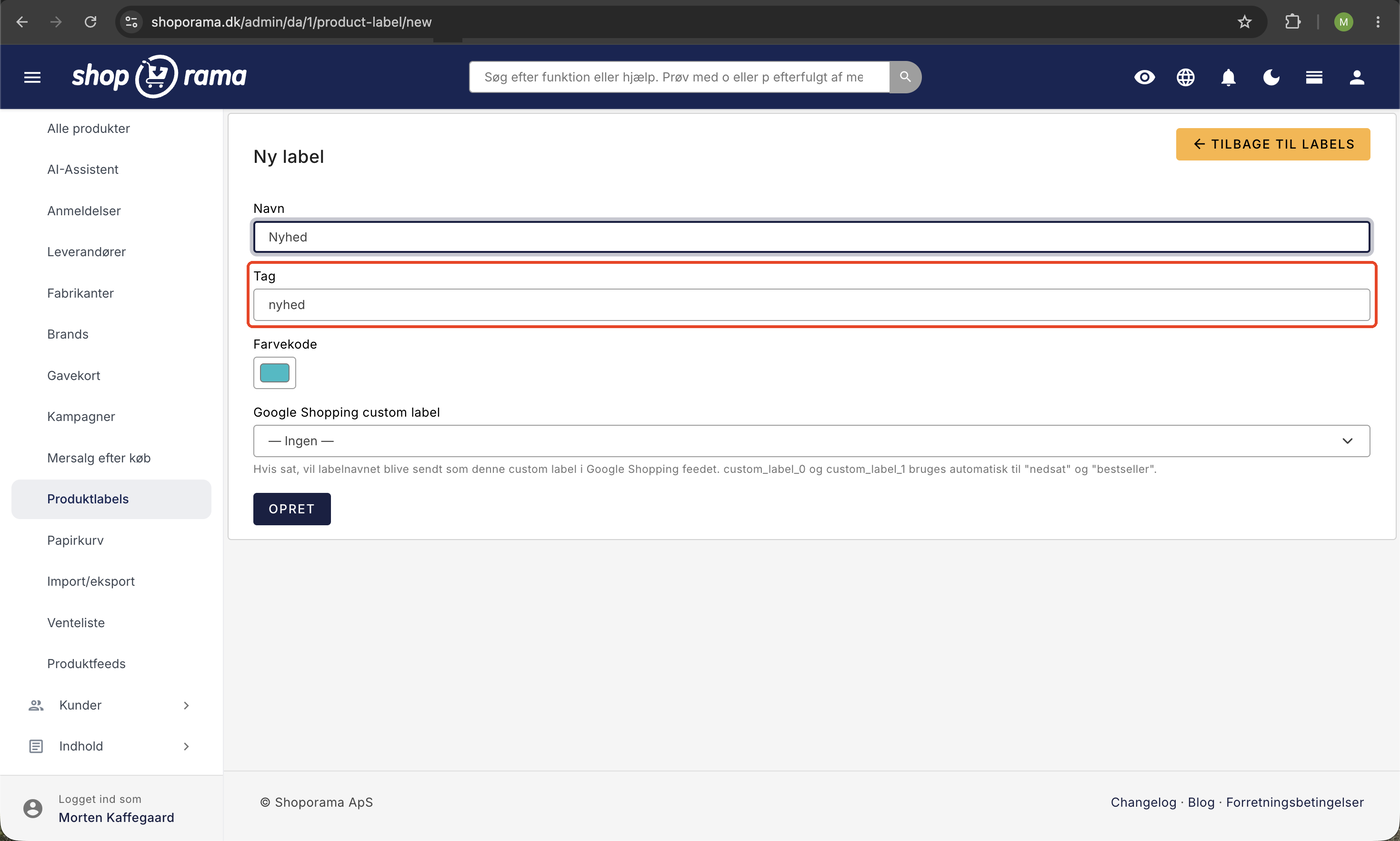Open the user account icon
Viewport: 1400px width, 841px height.
1357,77
